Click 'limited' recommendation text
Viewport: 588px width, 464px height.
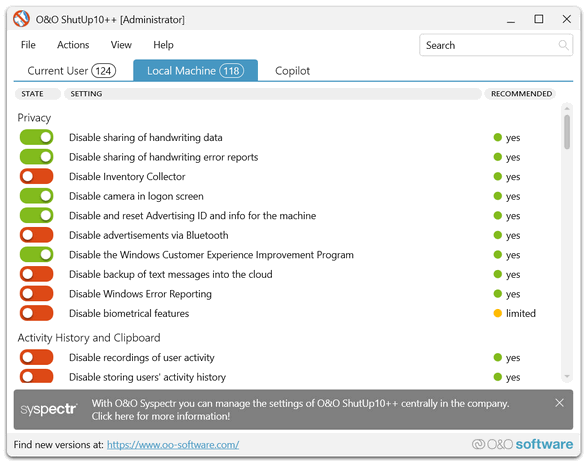tap(521, 313)
